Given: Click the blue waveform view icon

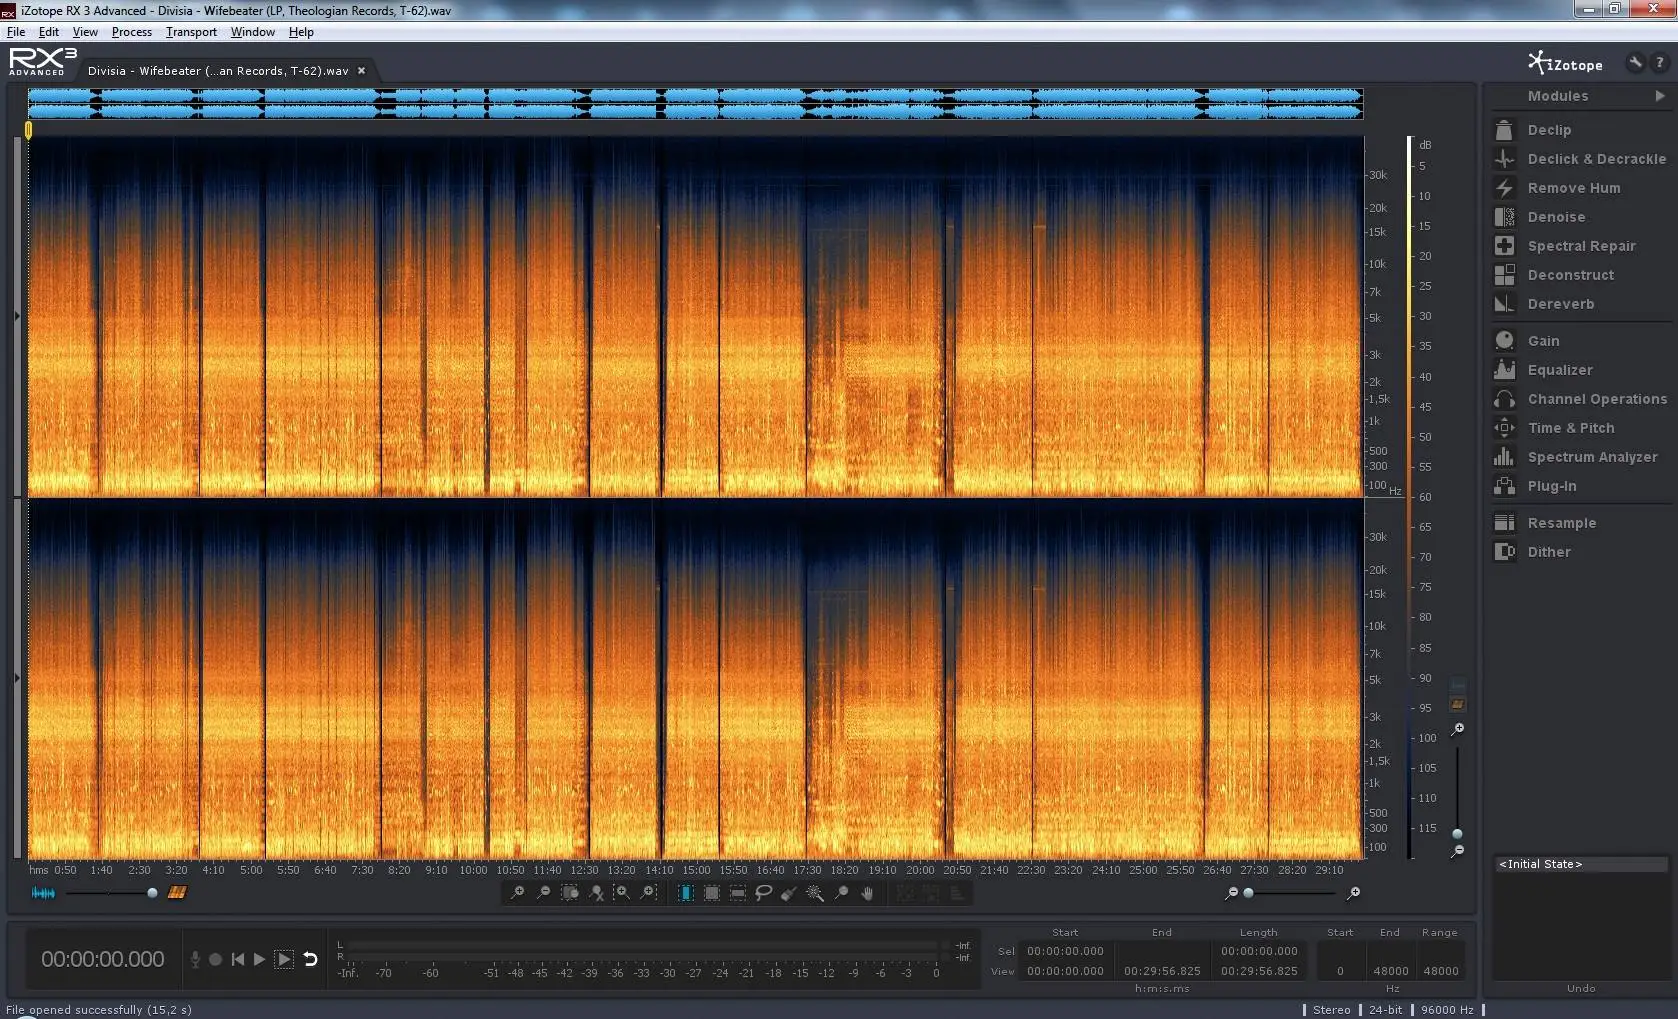Looking at the screenshot, I should click(43, 893).
